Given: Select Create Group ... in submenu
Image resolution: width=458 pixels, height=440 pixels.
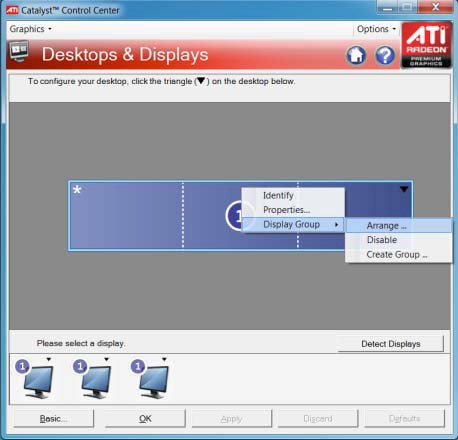Looking at the screenshot, I should pyautogui.click(x=399, y=255).
